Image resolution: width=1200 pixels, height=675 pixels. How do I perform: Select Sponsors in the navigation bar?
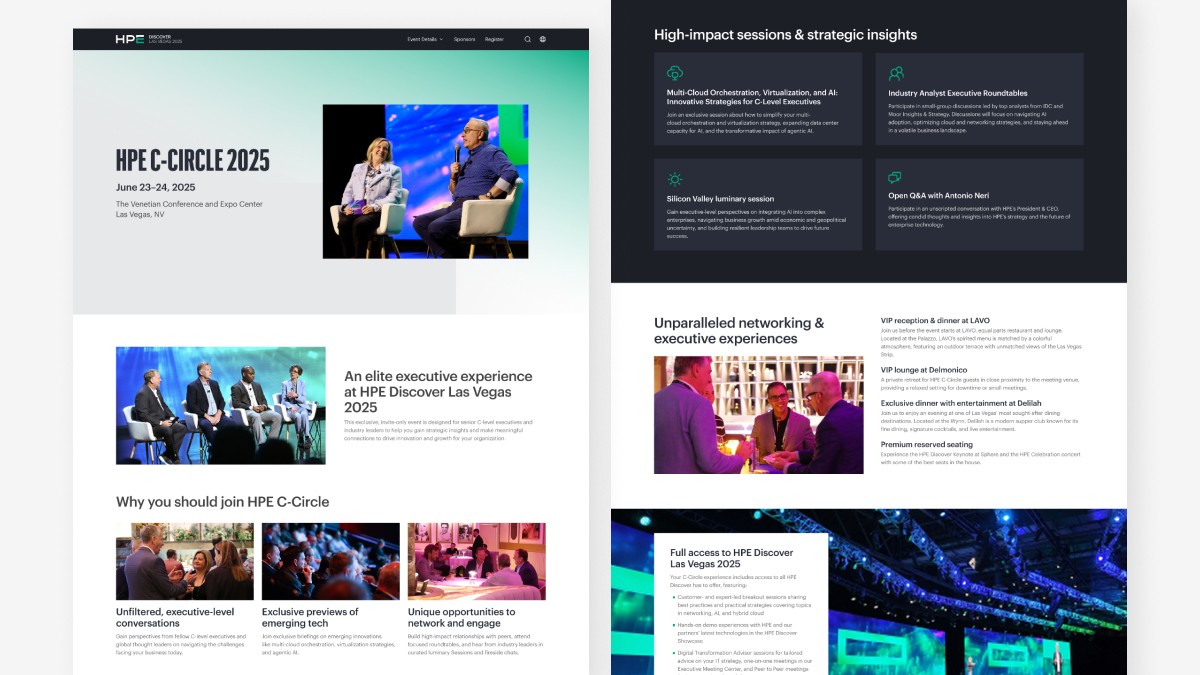pos(465,39)
